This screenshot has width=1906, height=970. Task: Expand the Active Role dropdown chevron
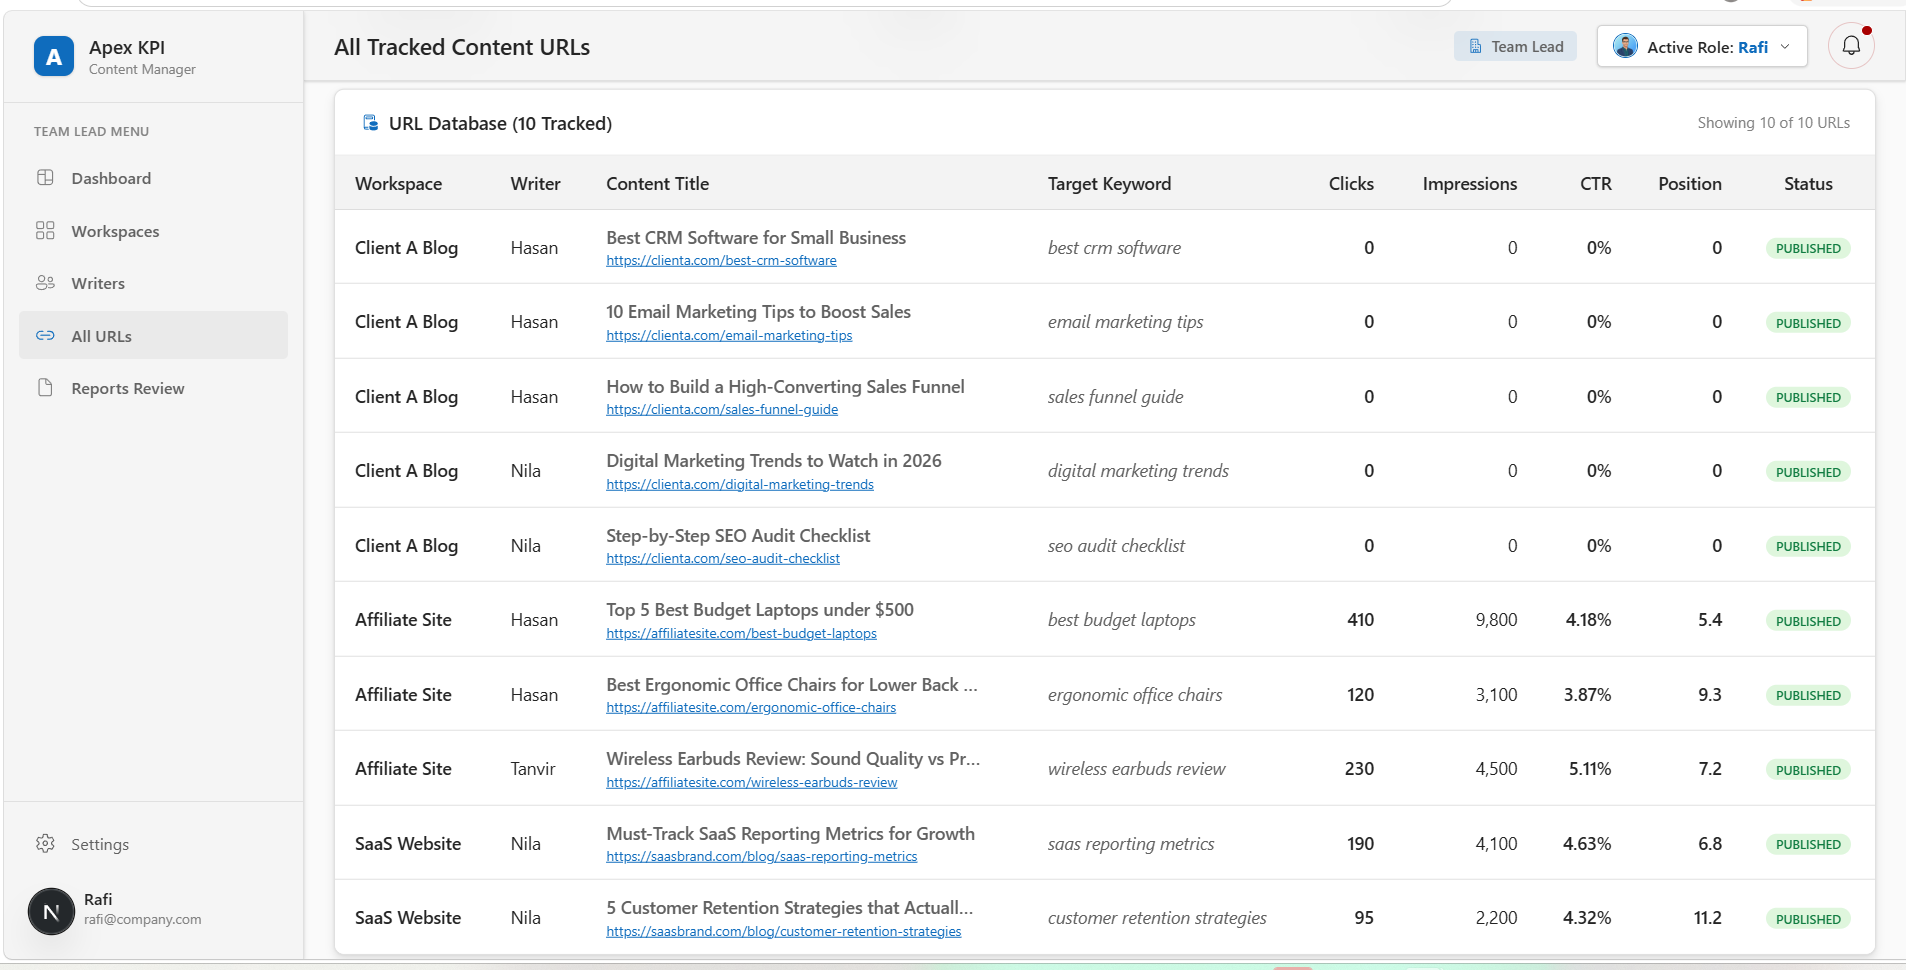(1785, 47)
